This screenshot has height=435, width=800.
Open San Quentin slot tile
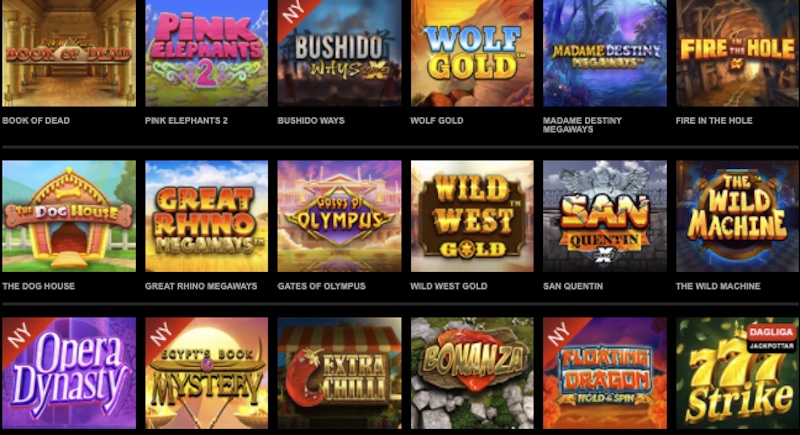pos(605,216)
